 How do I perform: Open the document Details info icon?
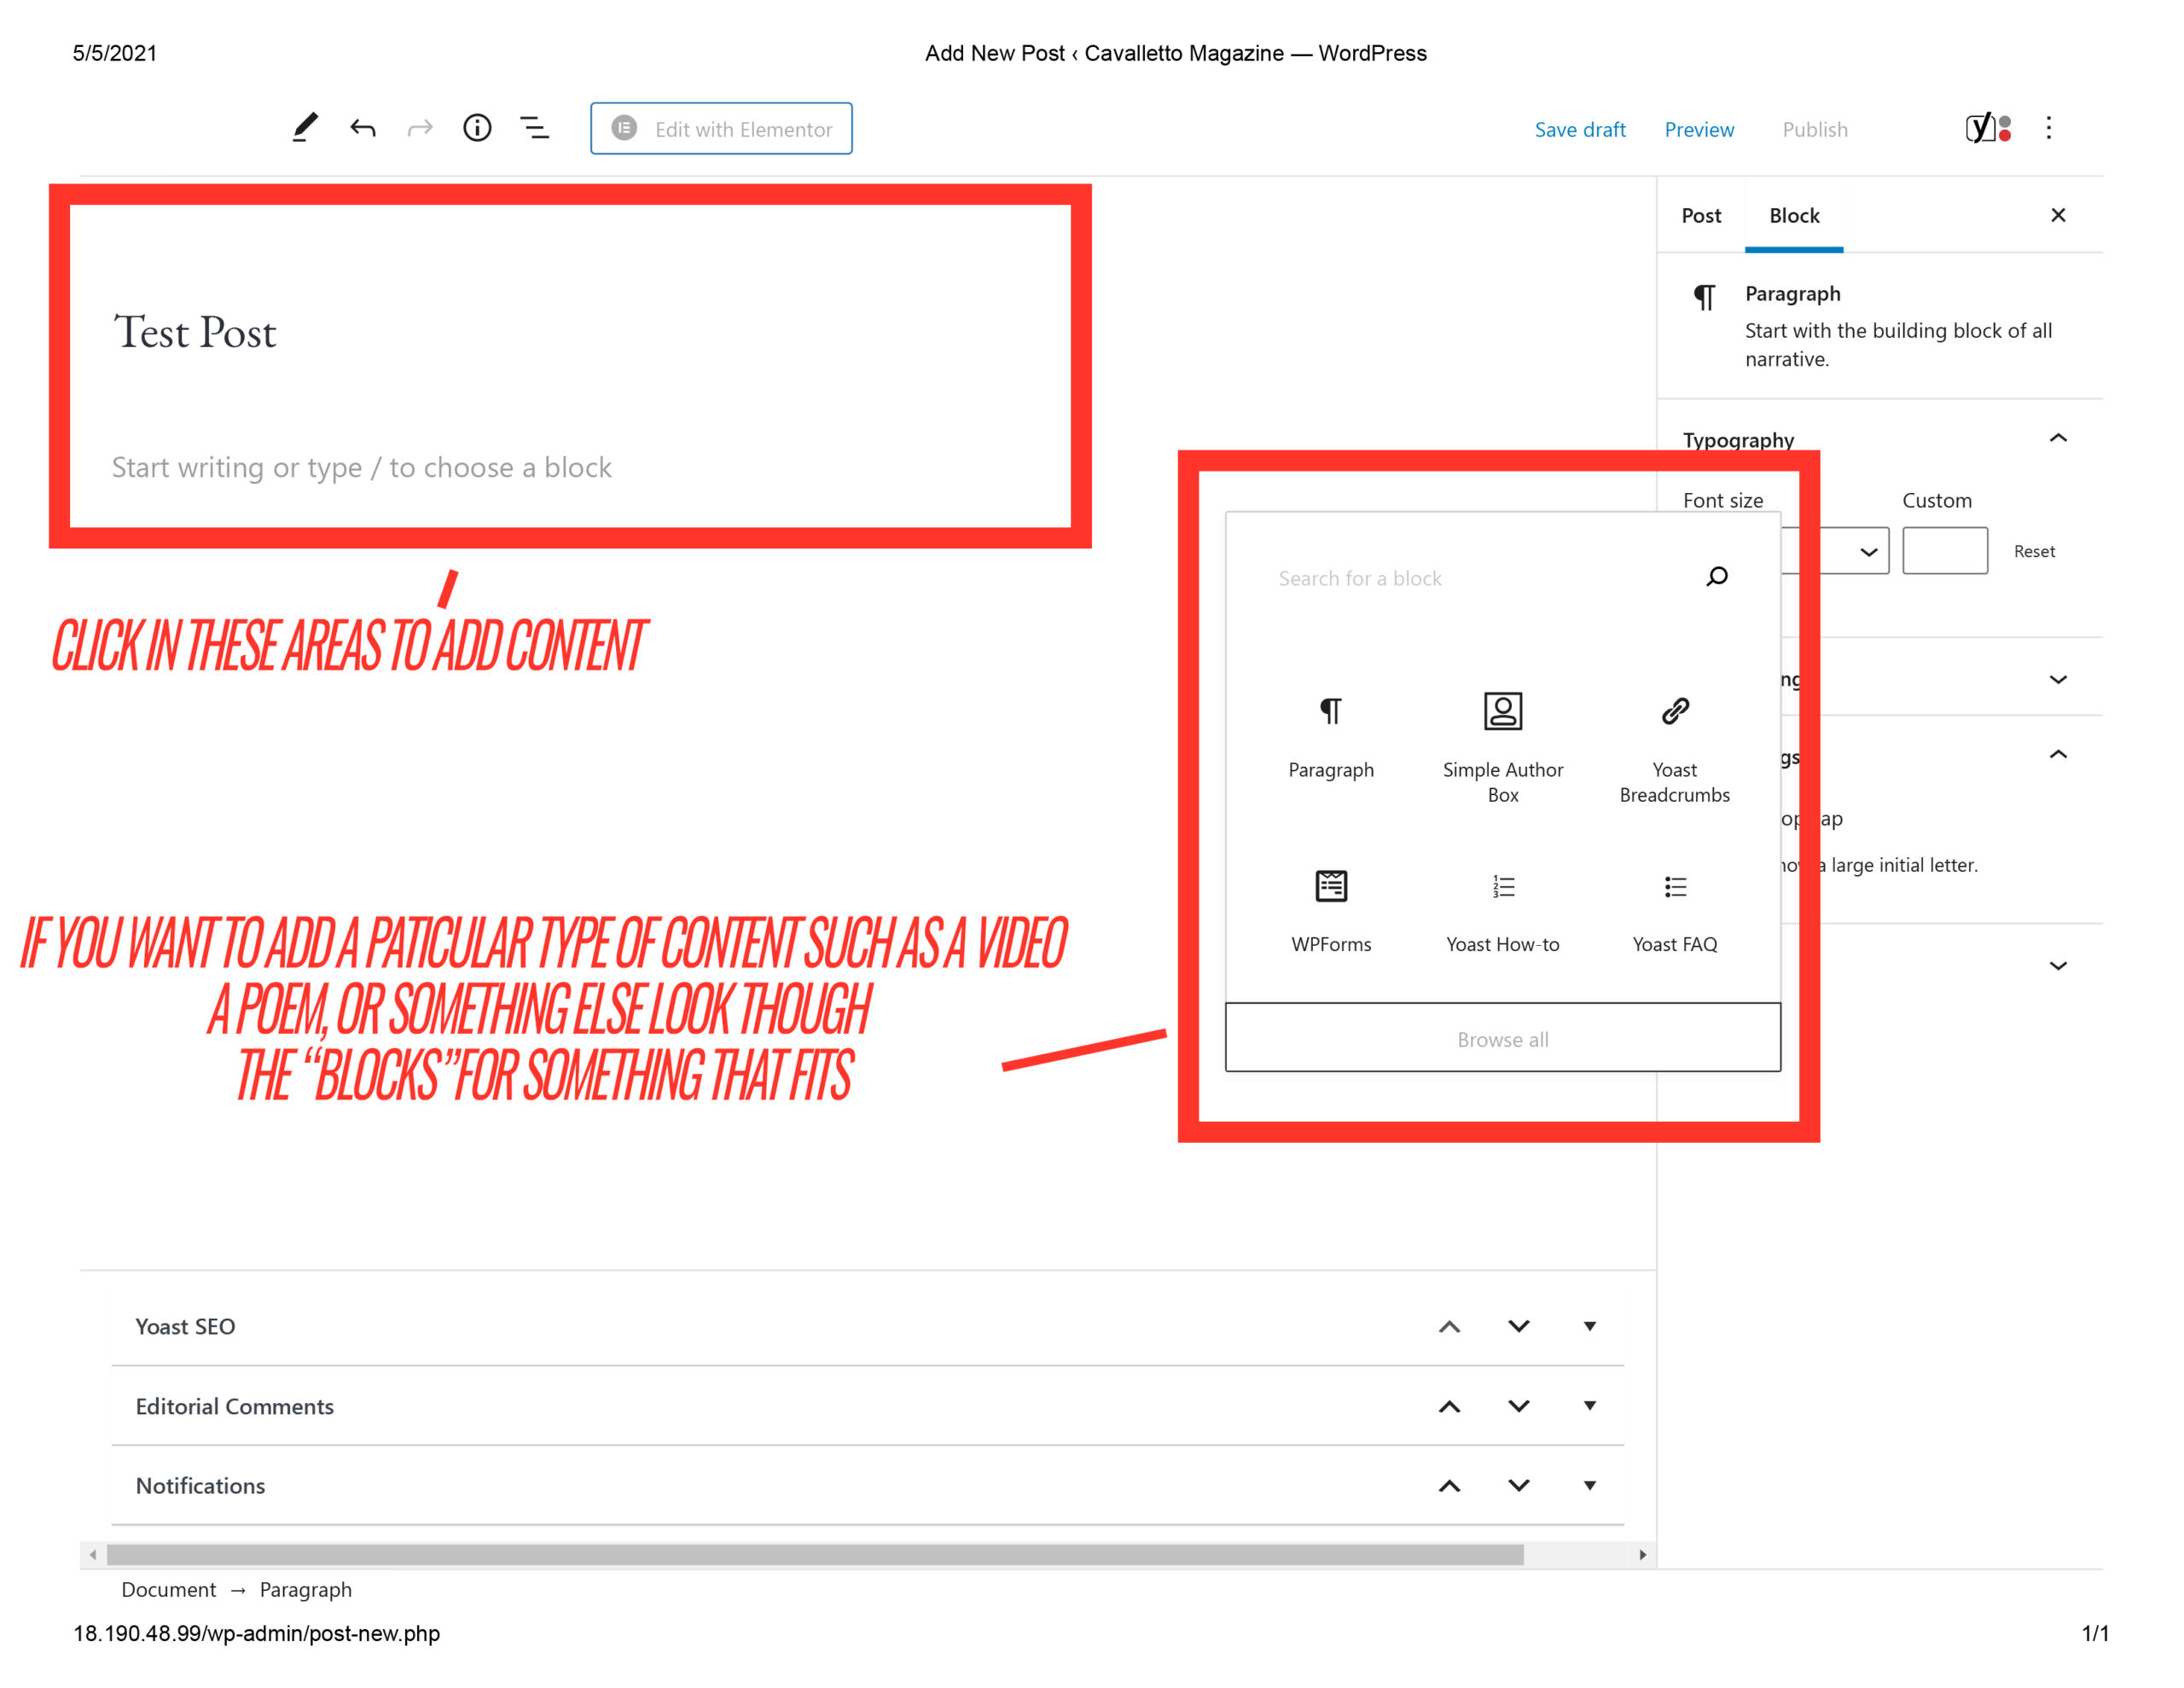477,128
